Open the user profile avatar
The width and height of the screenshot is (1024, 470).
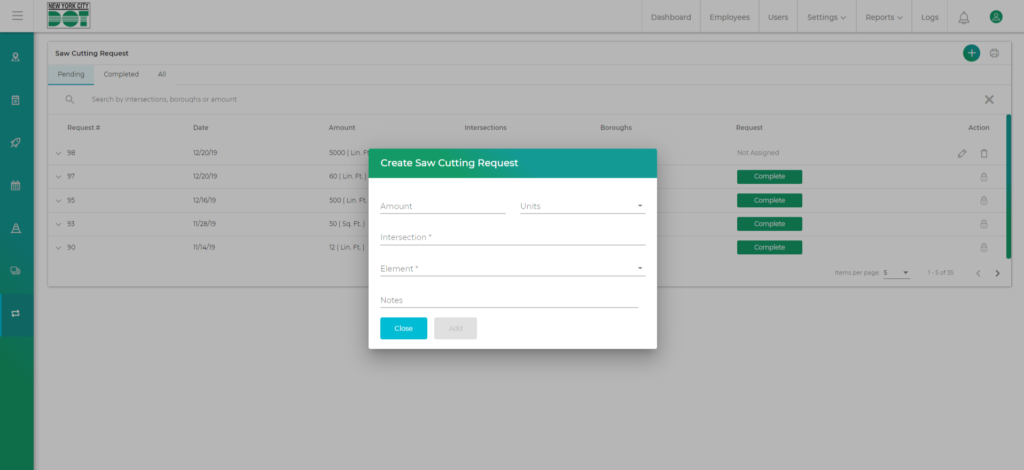click(995, 17)
